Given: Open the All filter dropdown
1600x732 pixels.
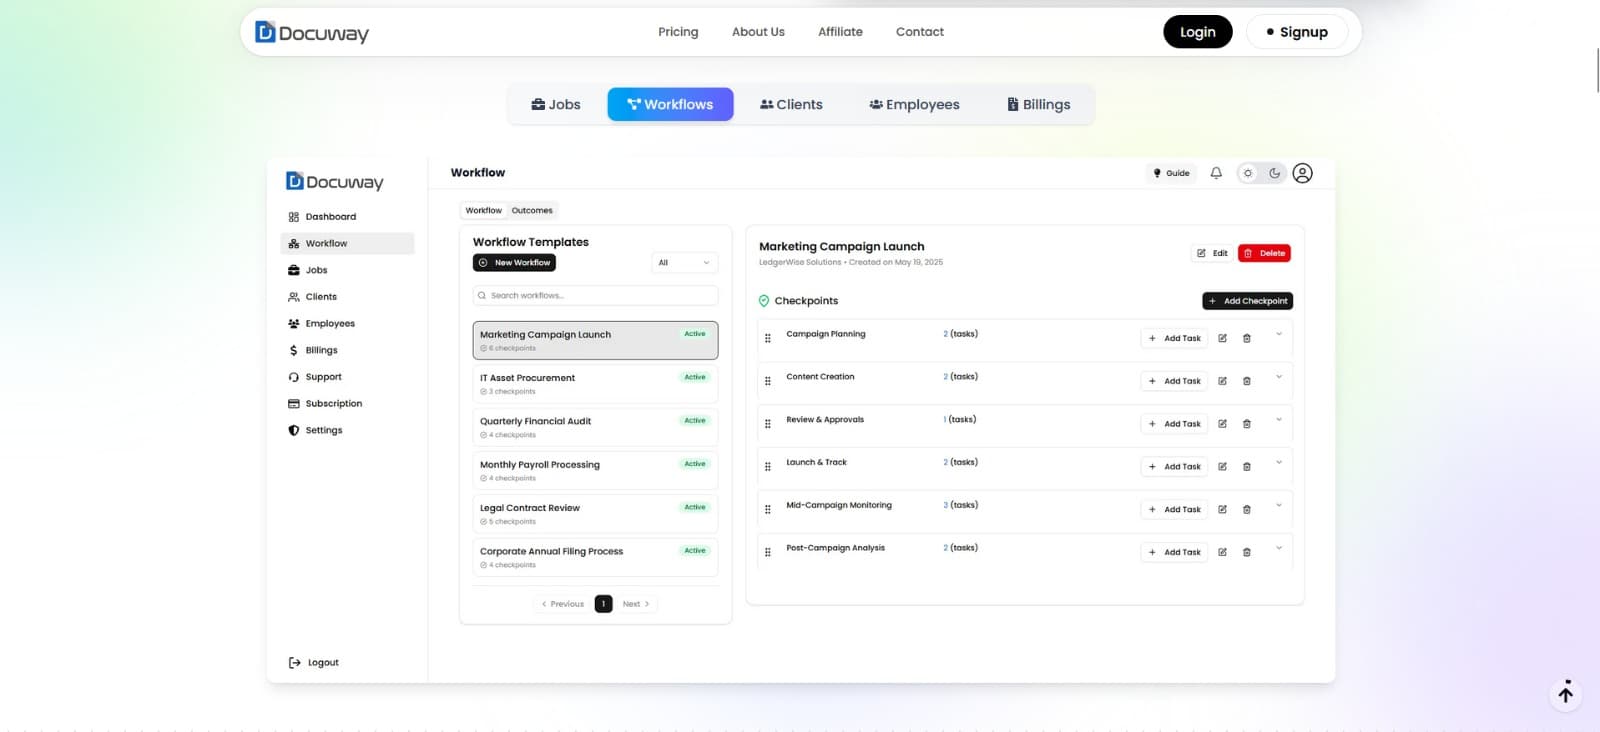Looking at the screenshot, I should pos(684,263).
